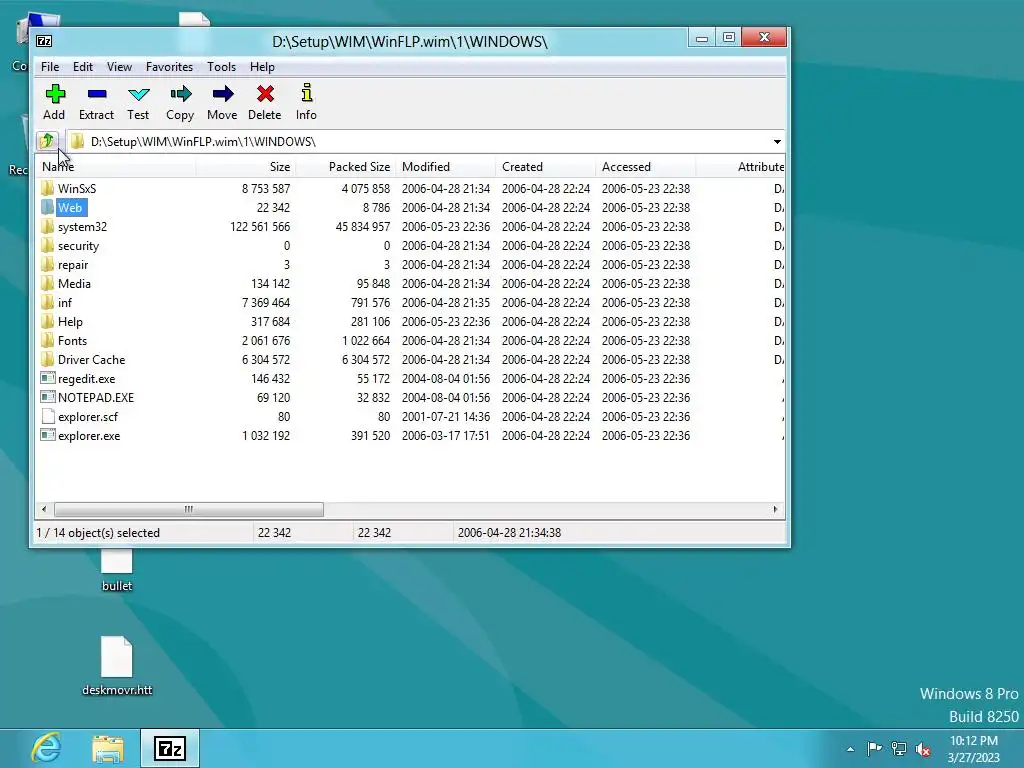Select the highlighted Web folder name
This screenshot has height=768, width=1024.
71,208
